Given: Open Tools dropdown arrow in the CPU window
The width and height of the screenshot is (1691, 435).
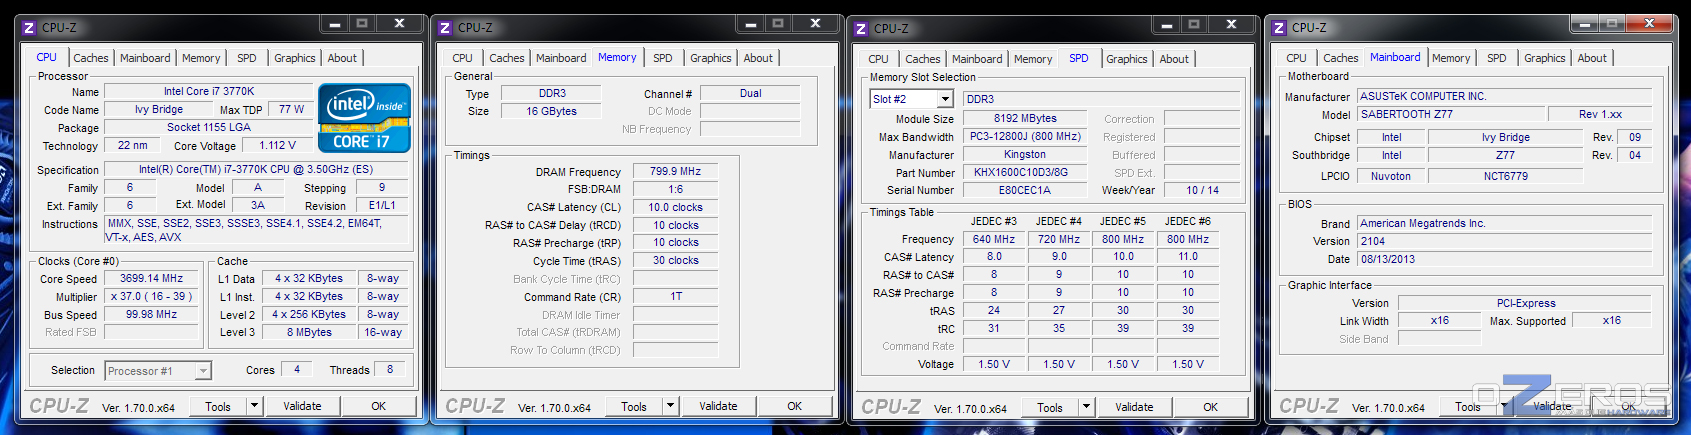Looking at the screenshot, I should pyautogui.click(x=254, y=406).
